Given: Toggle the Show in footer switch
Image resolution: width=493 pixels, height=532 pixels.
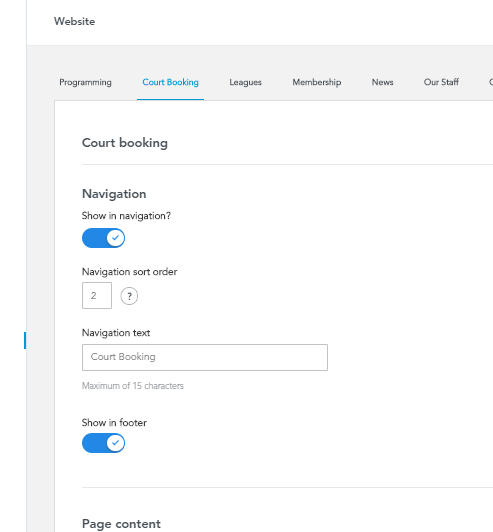Looking at the screenshot, I should 103,443.
